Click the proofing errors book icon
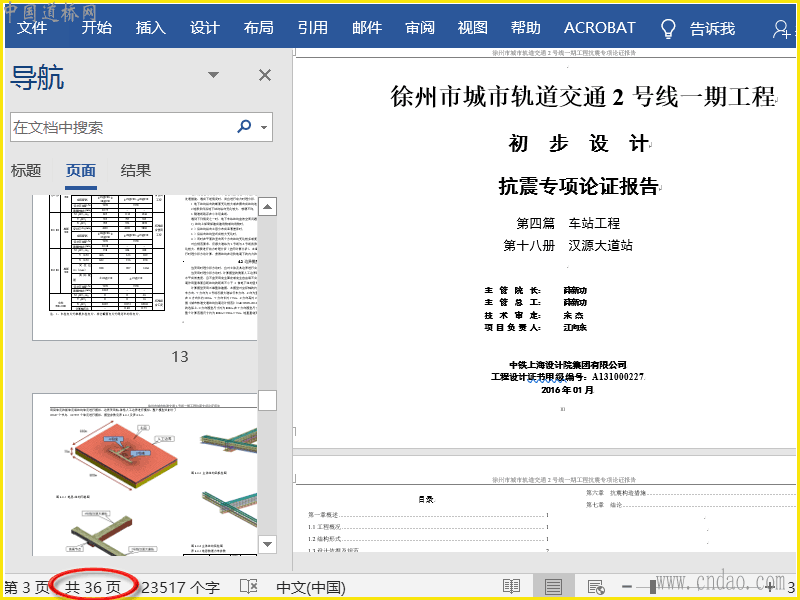The height and width of the screenshot is (600, 800). (x=248, y=587)
